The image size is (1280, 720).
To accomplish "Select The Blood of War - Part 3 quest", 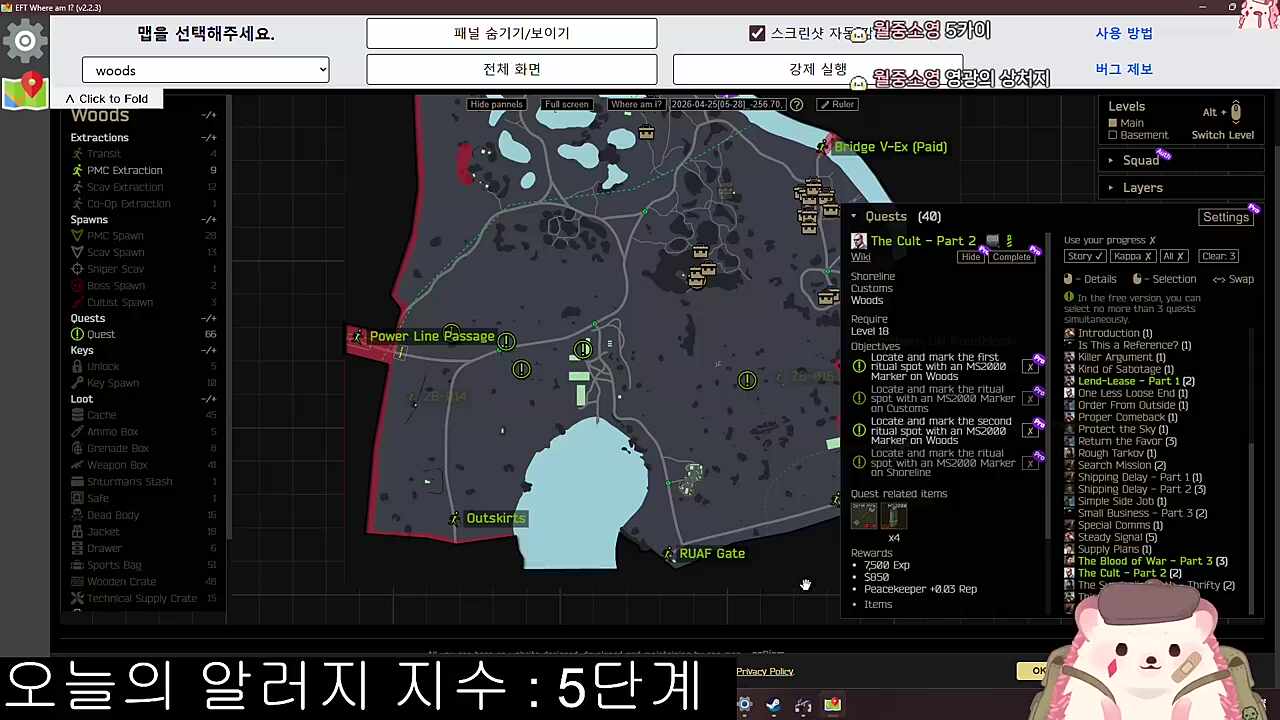I will click(1146, 561).
